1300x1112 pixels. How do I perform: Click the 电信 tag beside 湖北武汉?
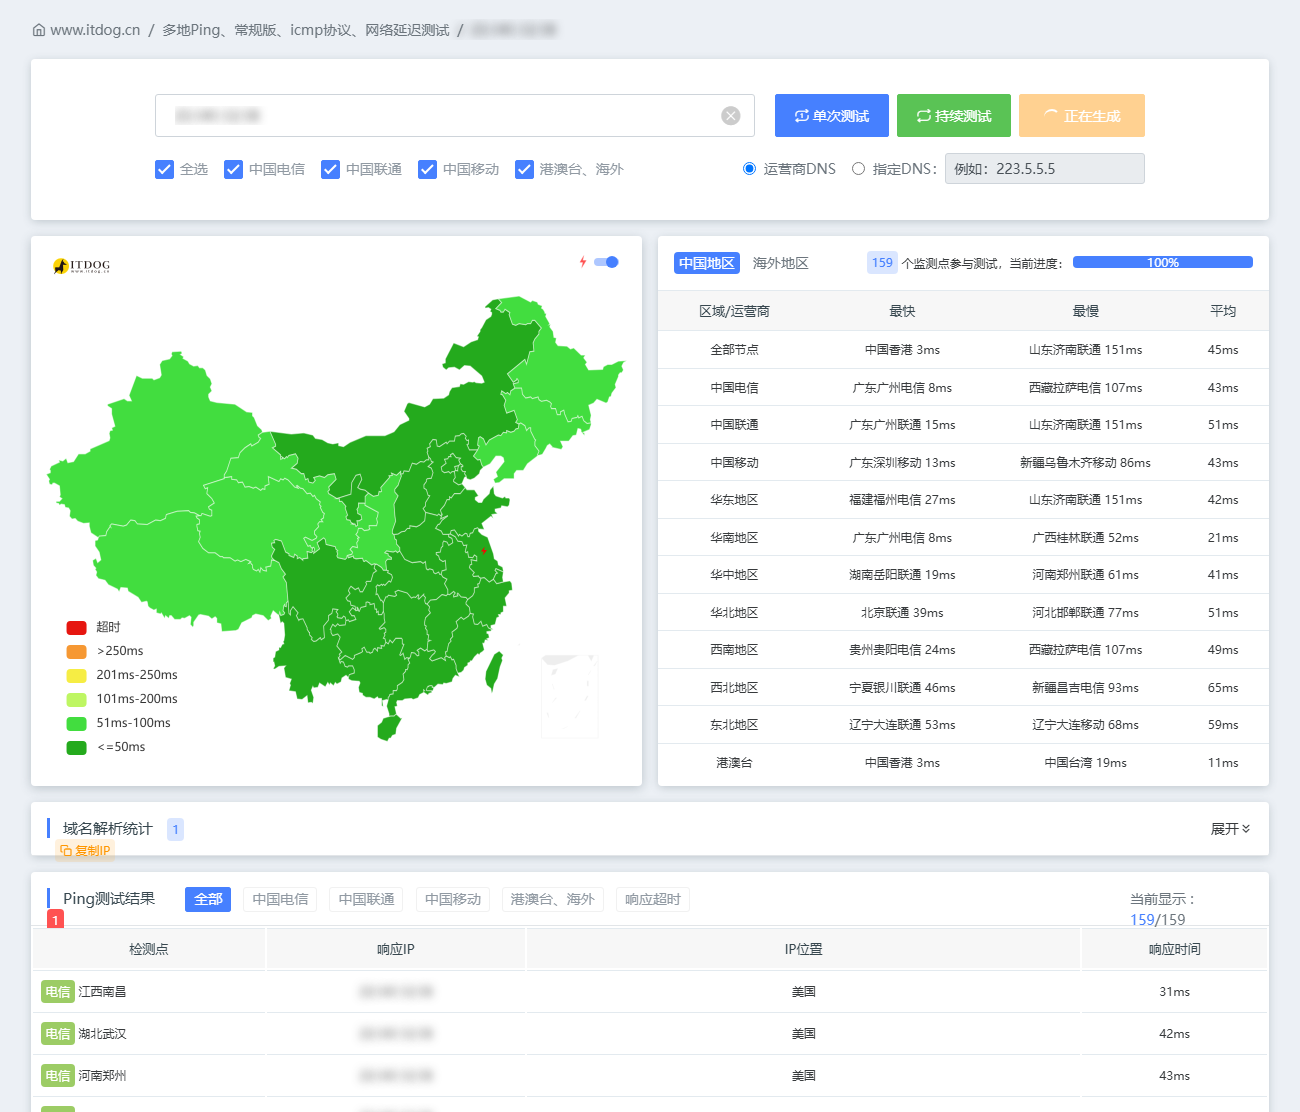58,1034
